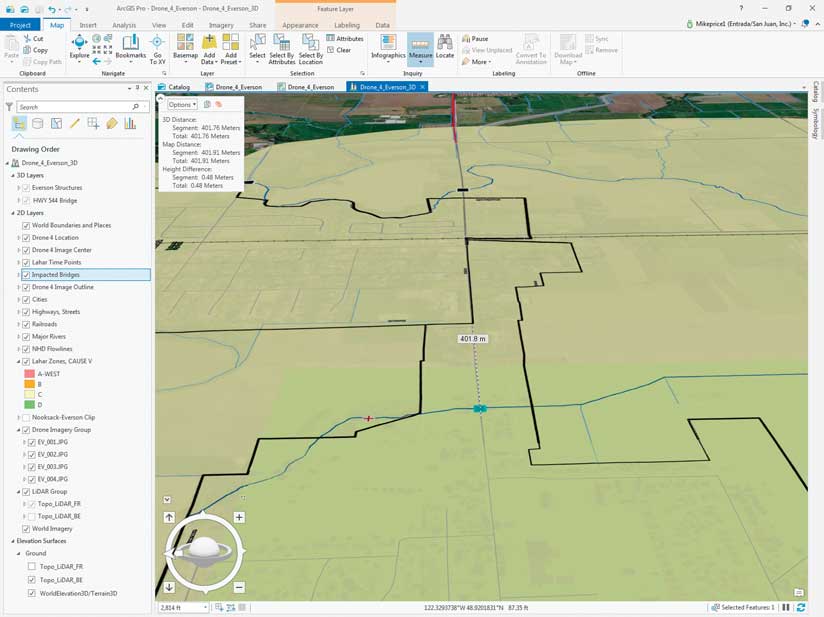
Task: Open the Labeling ribbon tab
Action: [x=347, y=25]
